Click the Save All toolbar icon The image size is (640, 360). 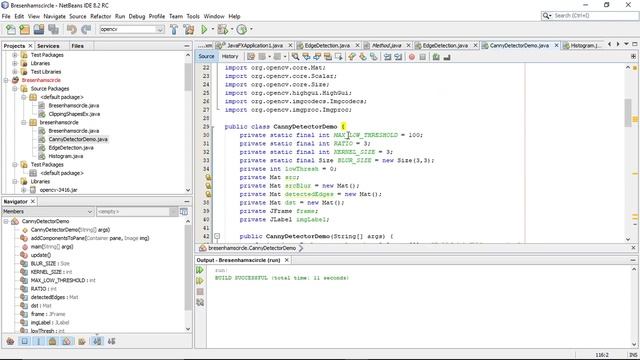tap(53, 29)
